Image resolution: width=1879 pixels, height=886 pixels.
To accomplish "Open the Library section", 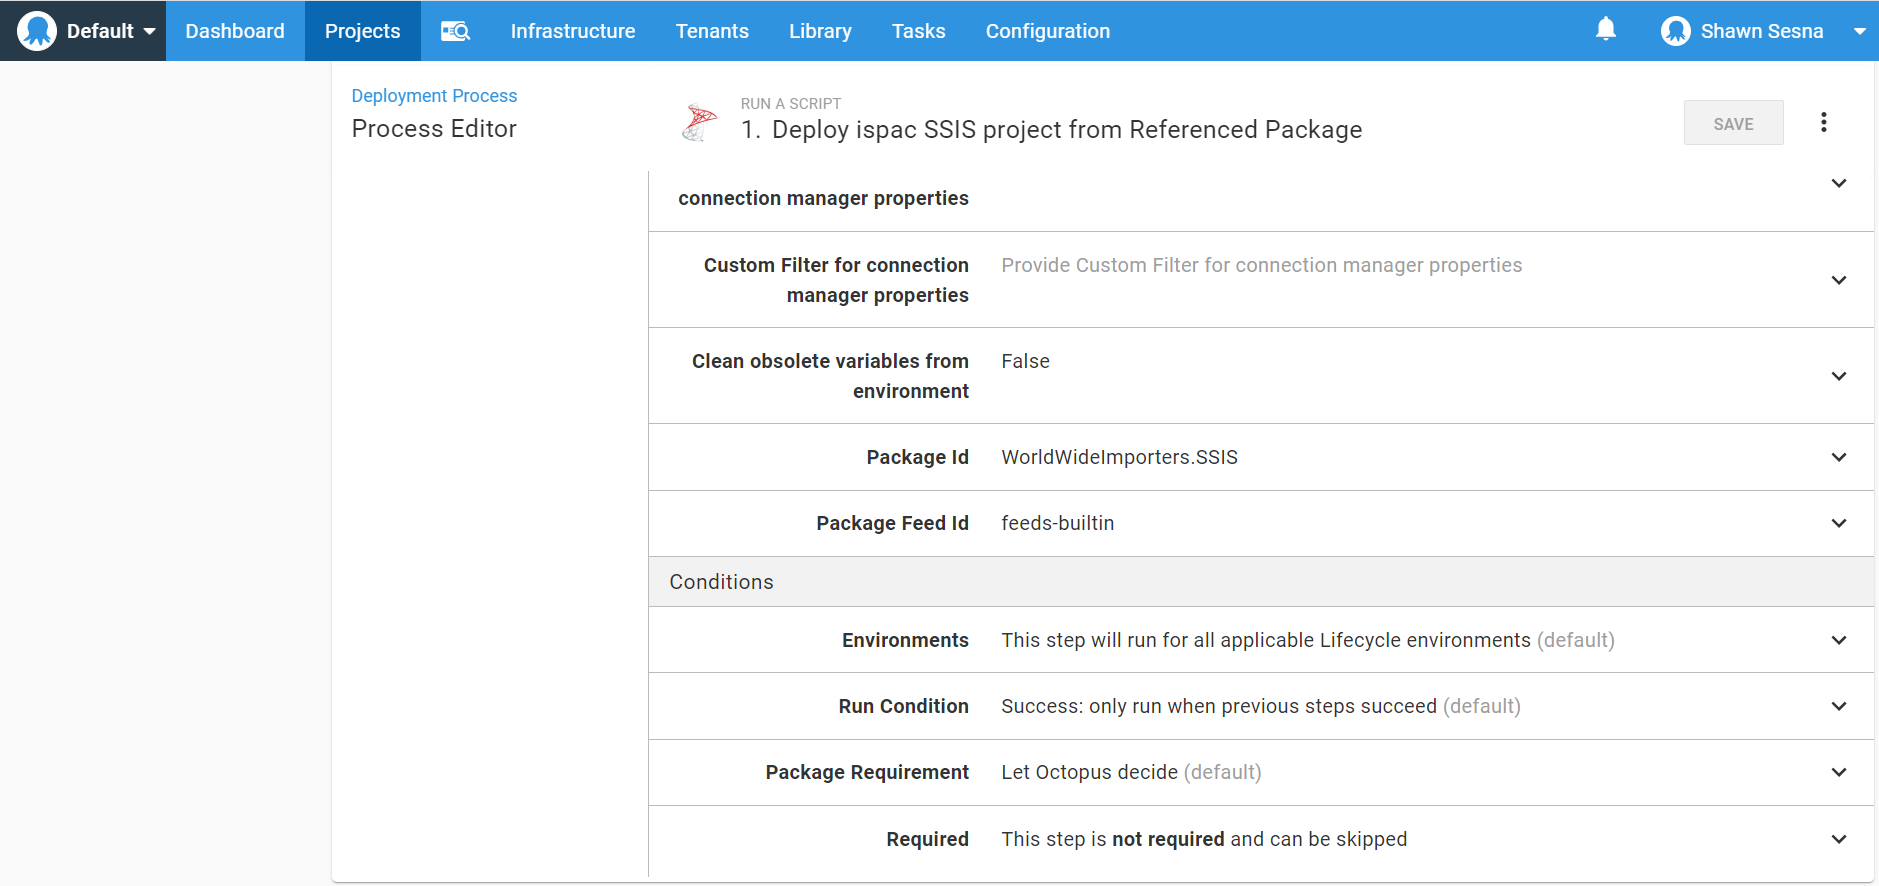I will (819, 31).
